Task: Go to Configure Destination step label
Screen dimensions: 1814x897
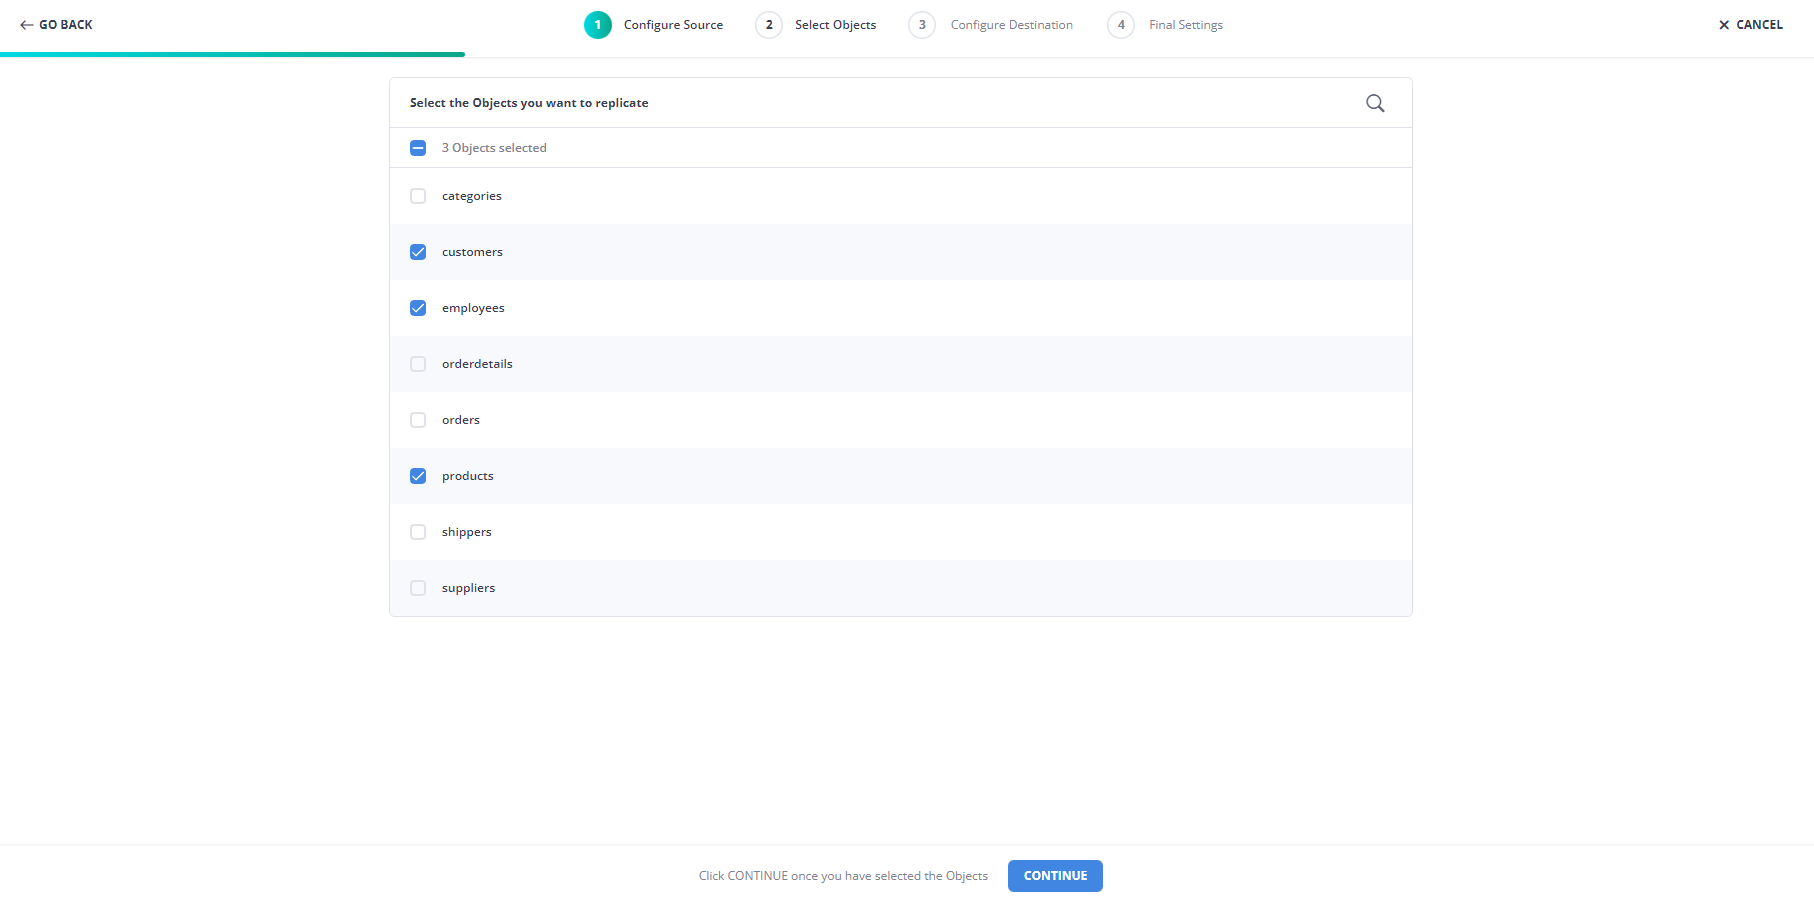Action: [1011, 25]
